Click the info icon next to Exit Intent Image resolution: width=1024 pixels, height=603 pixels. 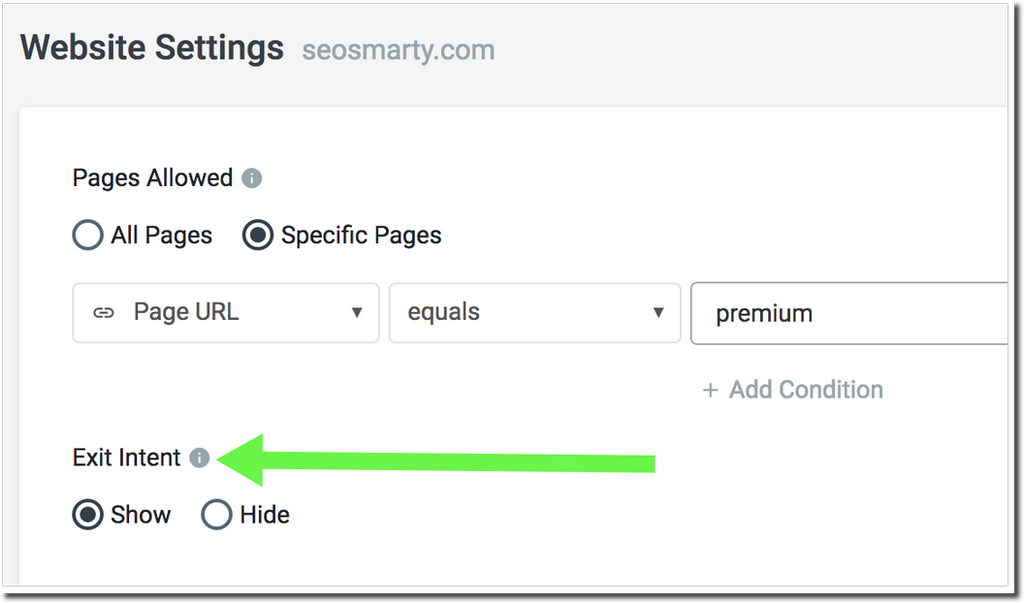(x=199, y=458)
